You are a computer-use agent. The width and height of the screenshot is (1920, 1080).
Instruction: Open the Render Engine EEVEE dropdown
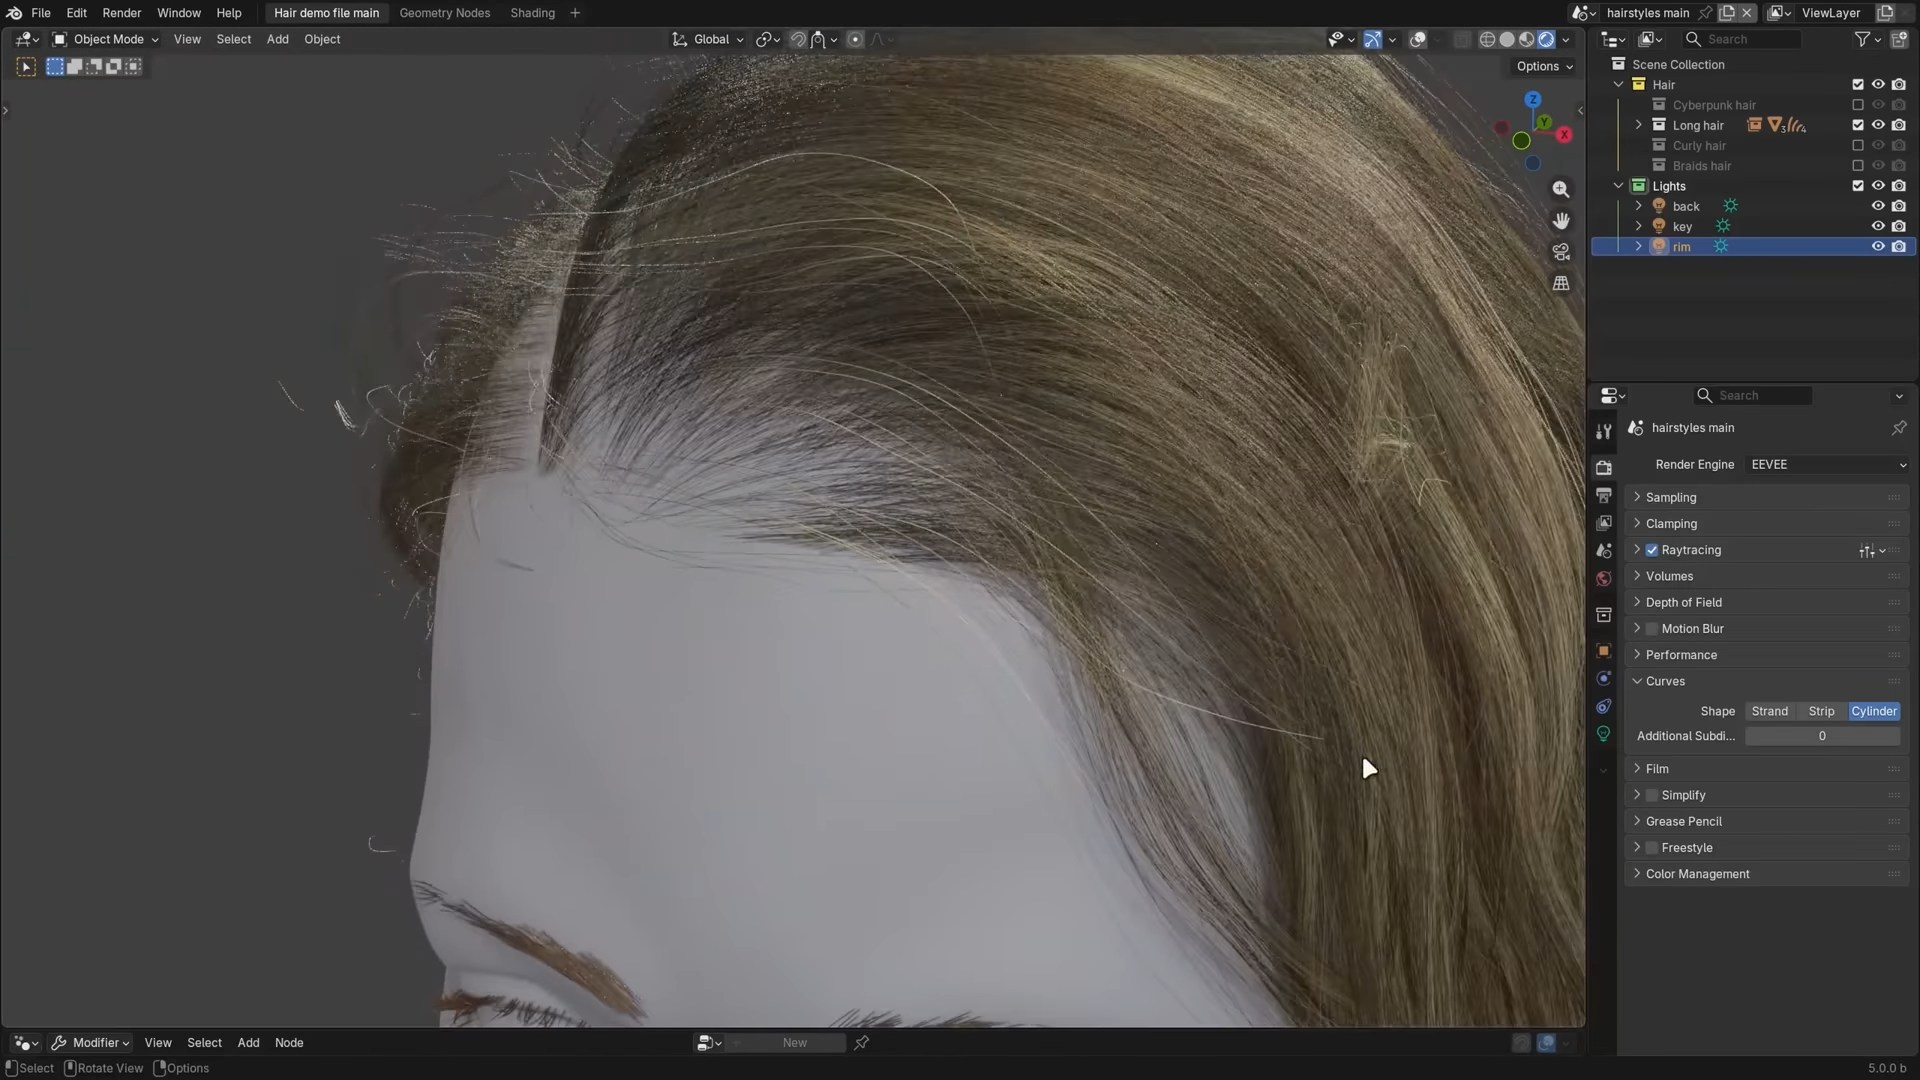(x=1827, y=465)
